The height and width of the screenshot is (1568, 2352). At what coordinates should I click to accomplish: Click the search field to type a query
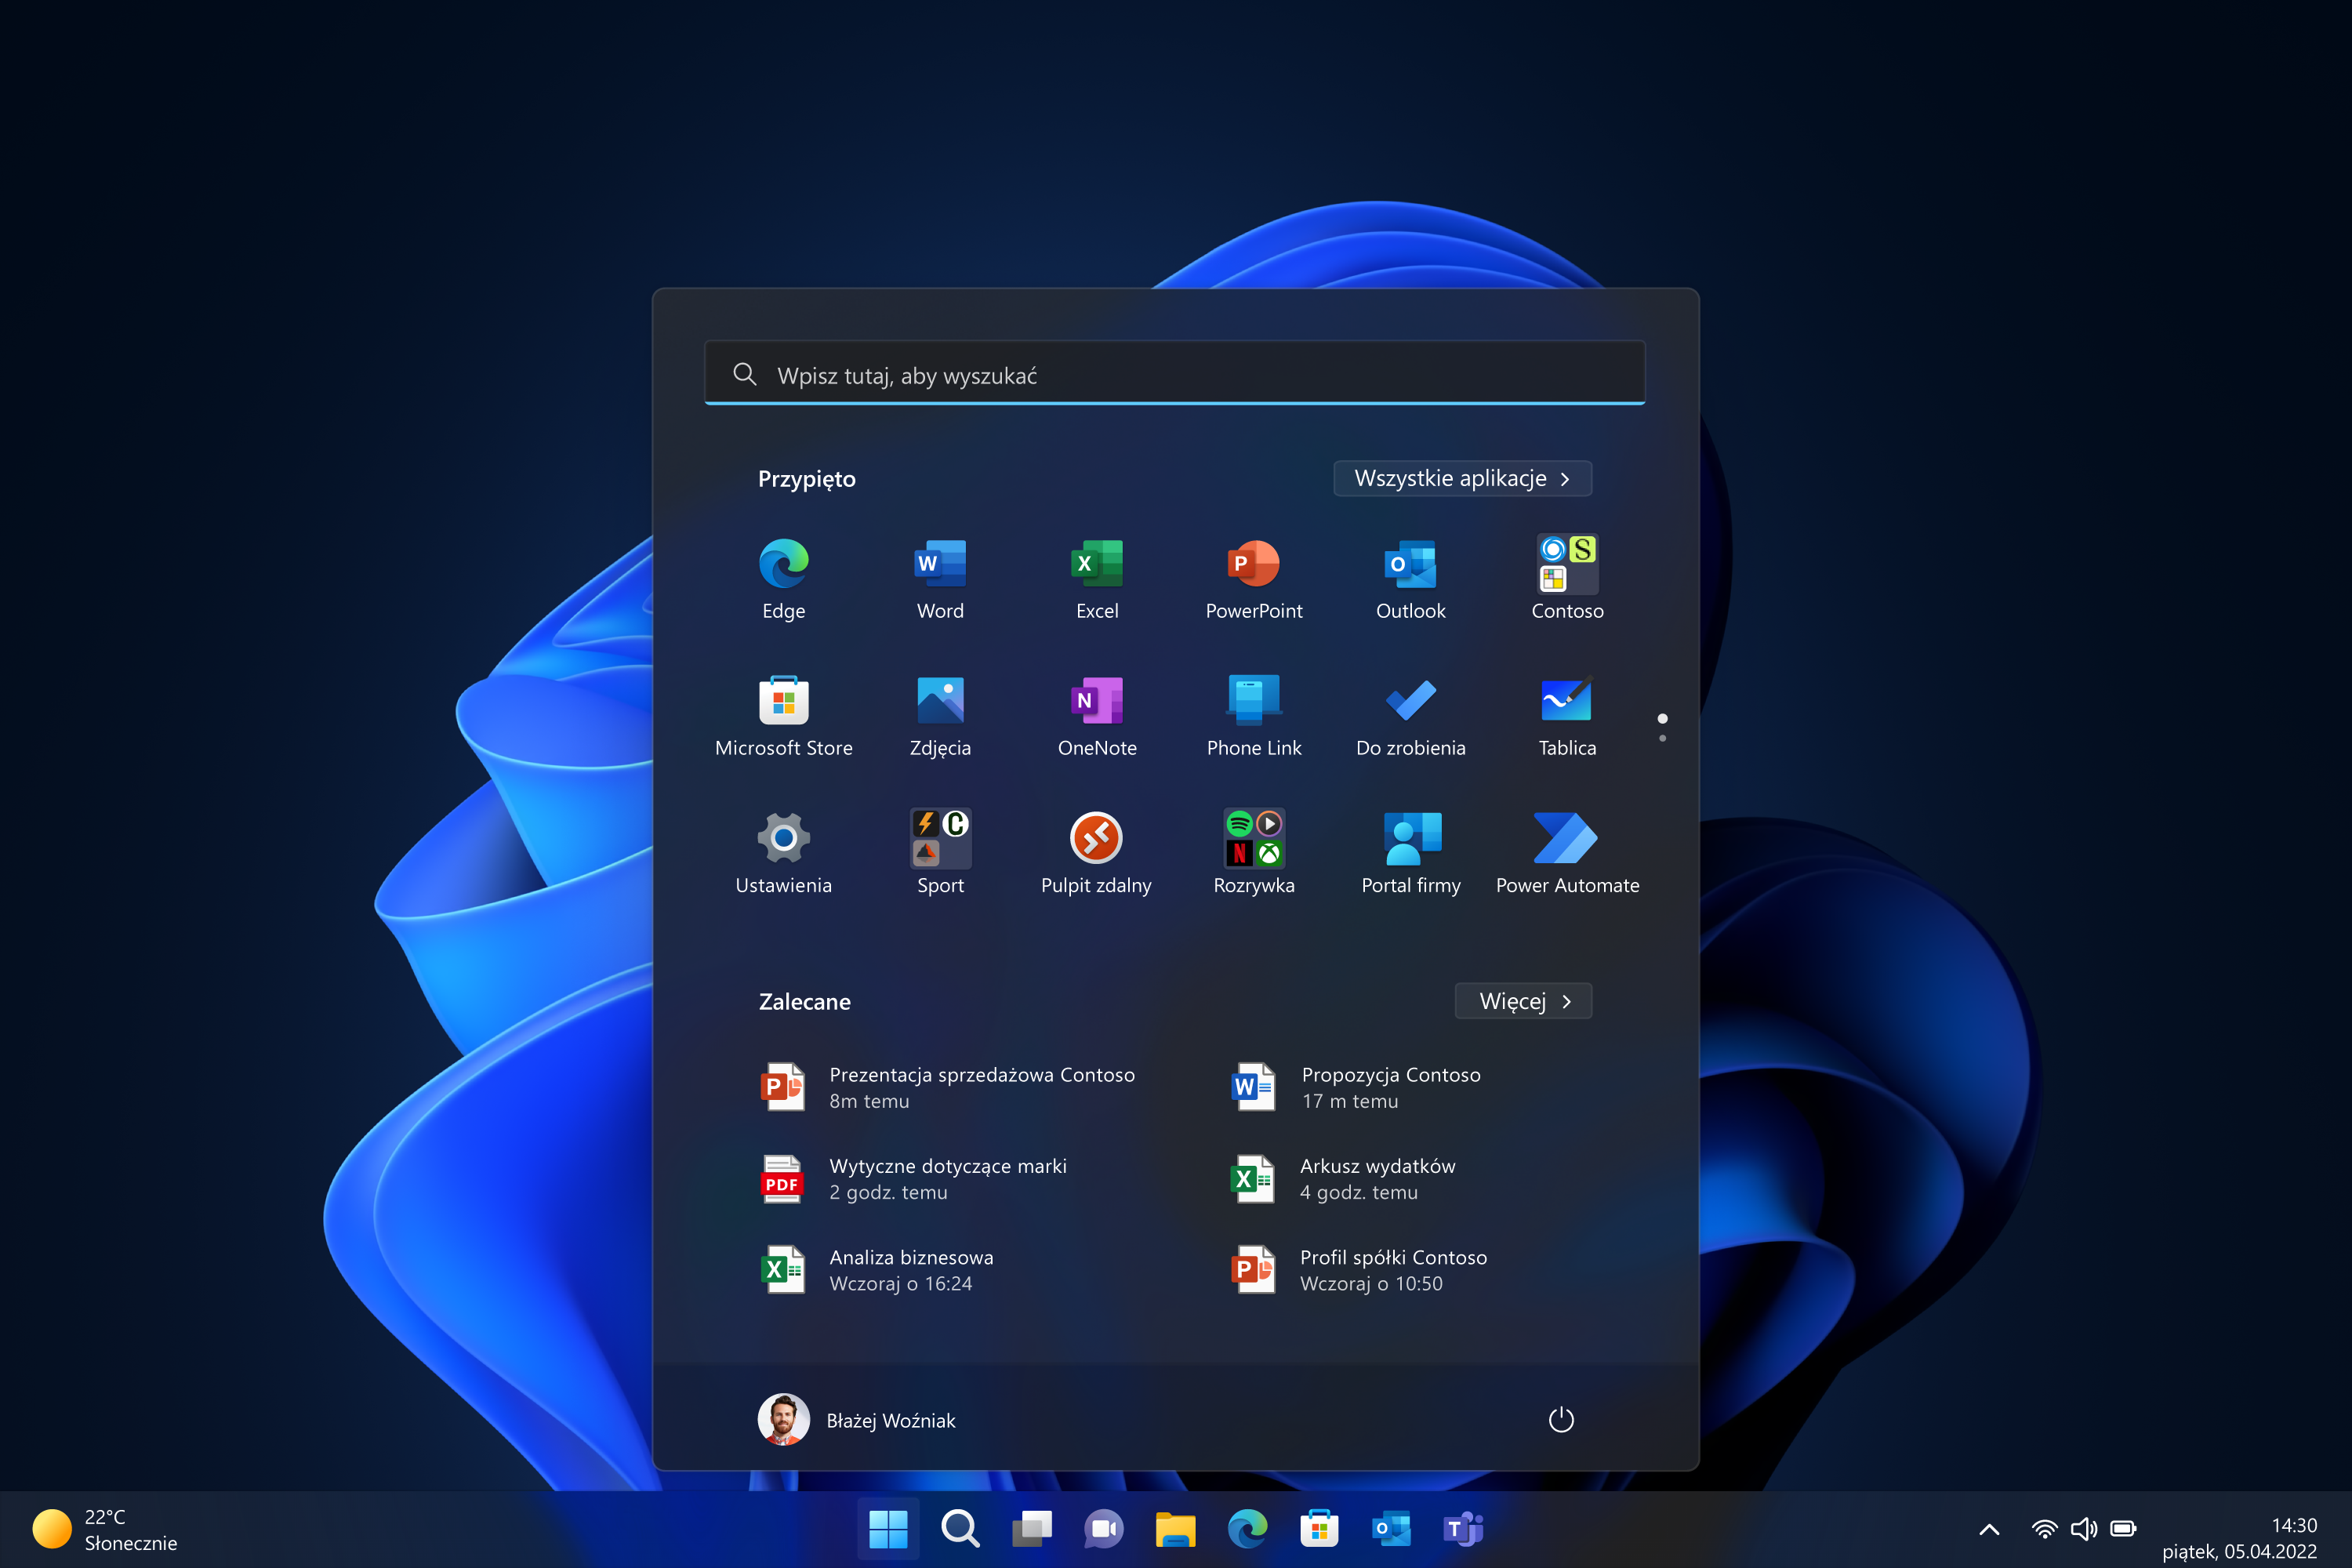(1174, 374)
